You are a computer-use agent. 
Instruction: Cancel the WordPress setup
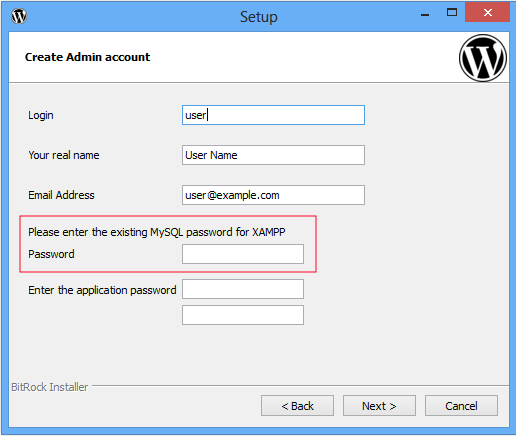(461, 406)
